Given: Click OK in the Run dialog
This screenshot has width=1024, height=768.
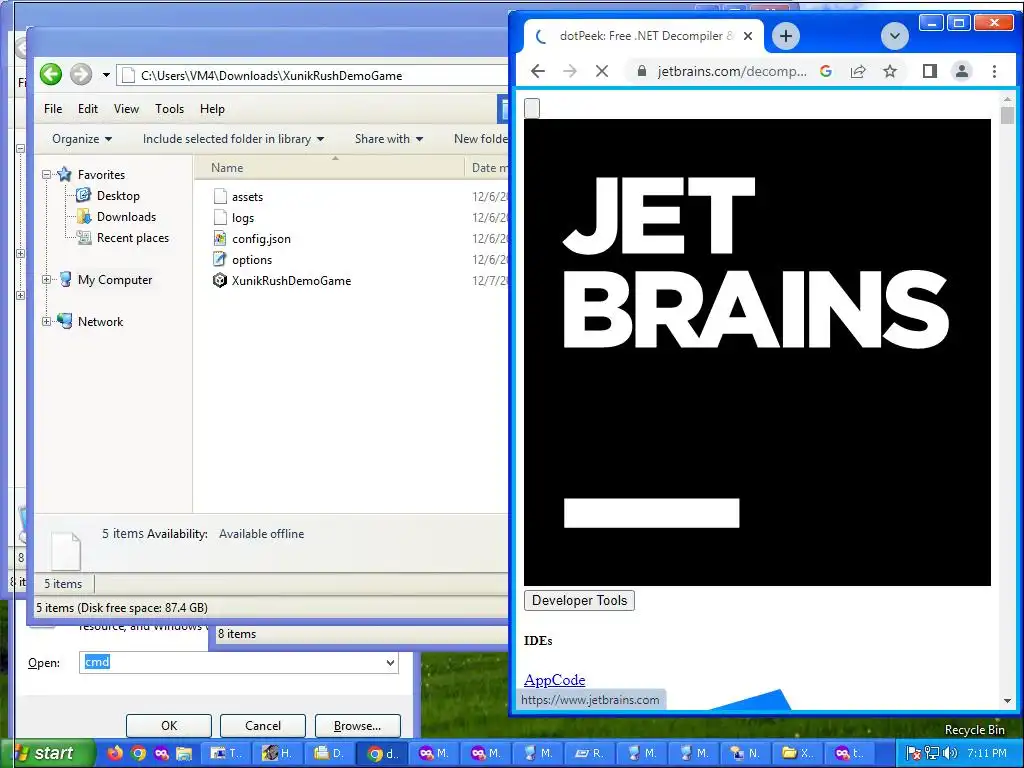Looking at the screenshot, I should pos(169,726).
